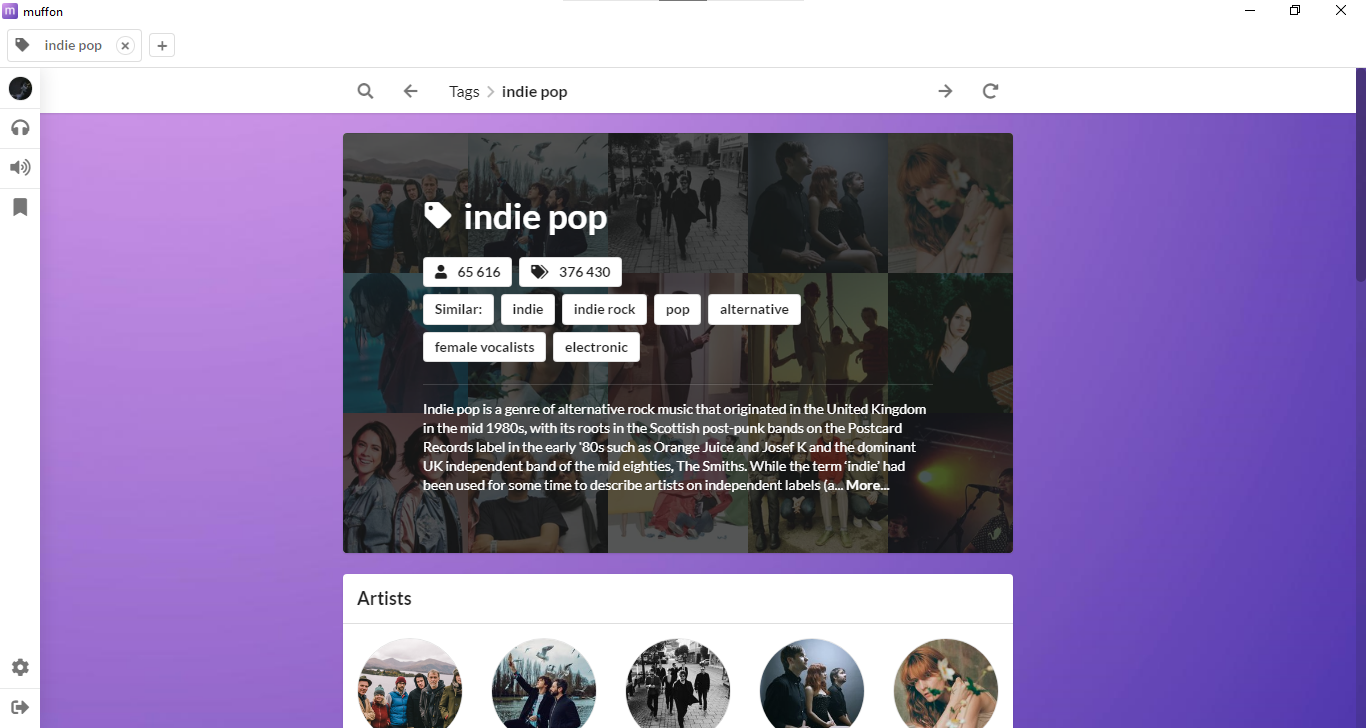The width and height of the screenshot is (1366, 728).
Task: Click the first artist thumbnail under Artists
Action: tap(410, 683)
